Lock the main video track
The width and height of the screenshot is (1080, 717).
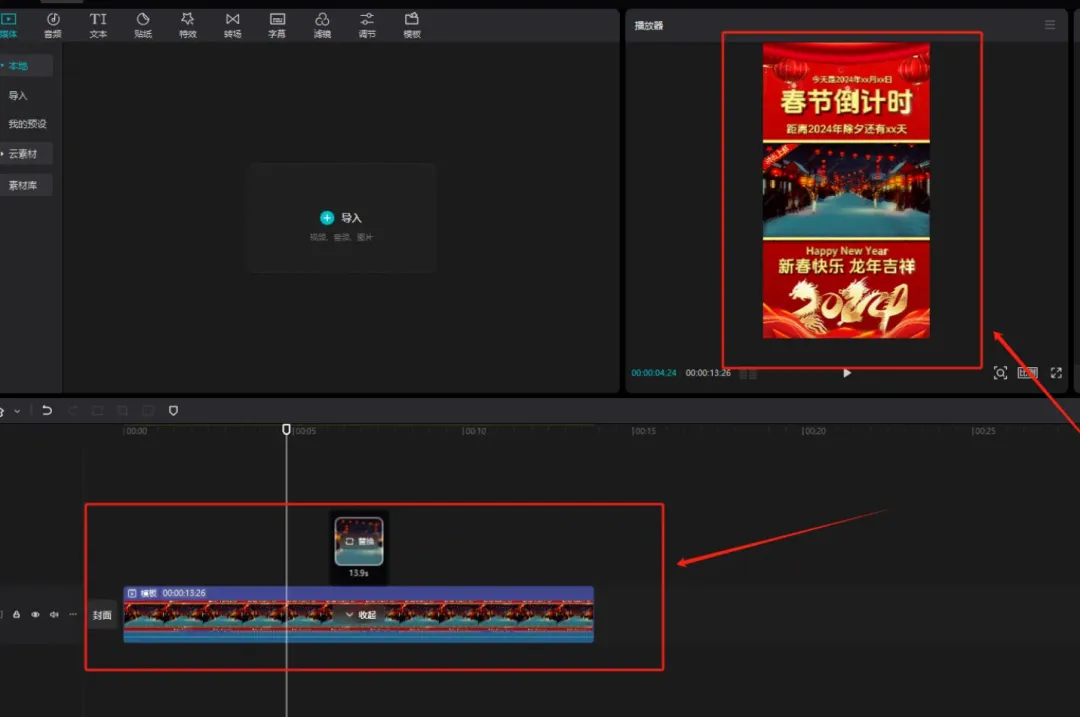17,614
